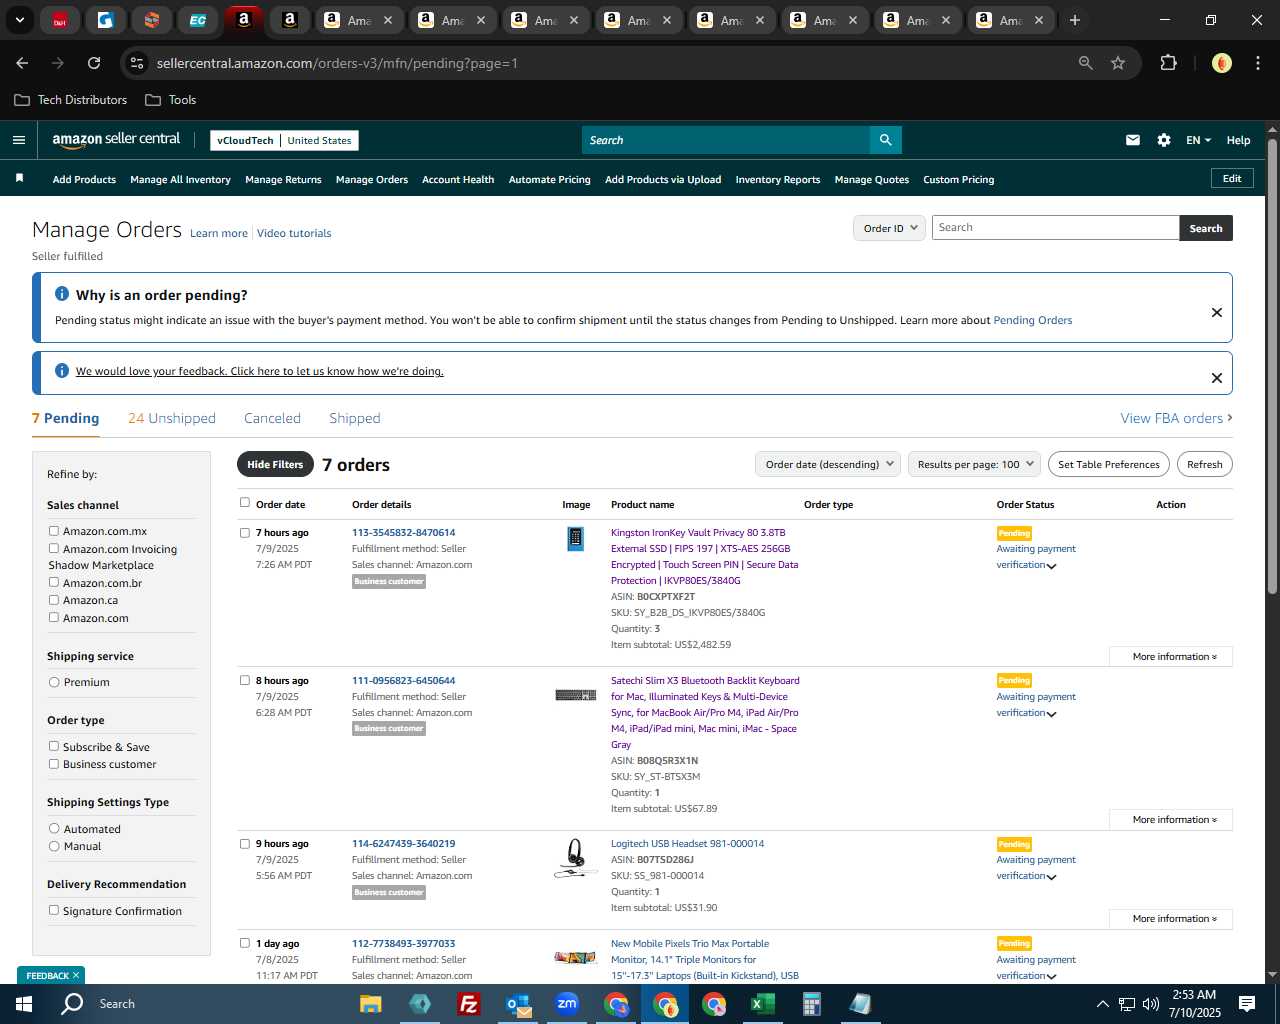Screen dimensions: 1280x1024
Task: Check the Business customer filter
Action: 54,764
